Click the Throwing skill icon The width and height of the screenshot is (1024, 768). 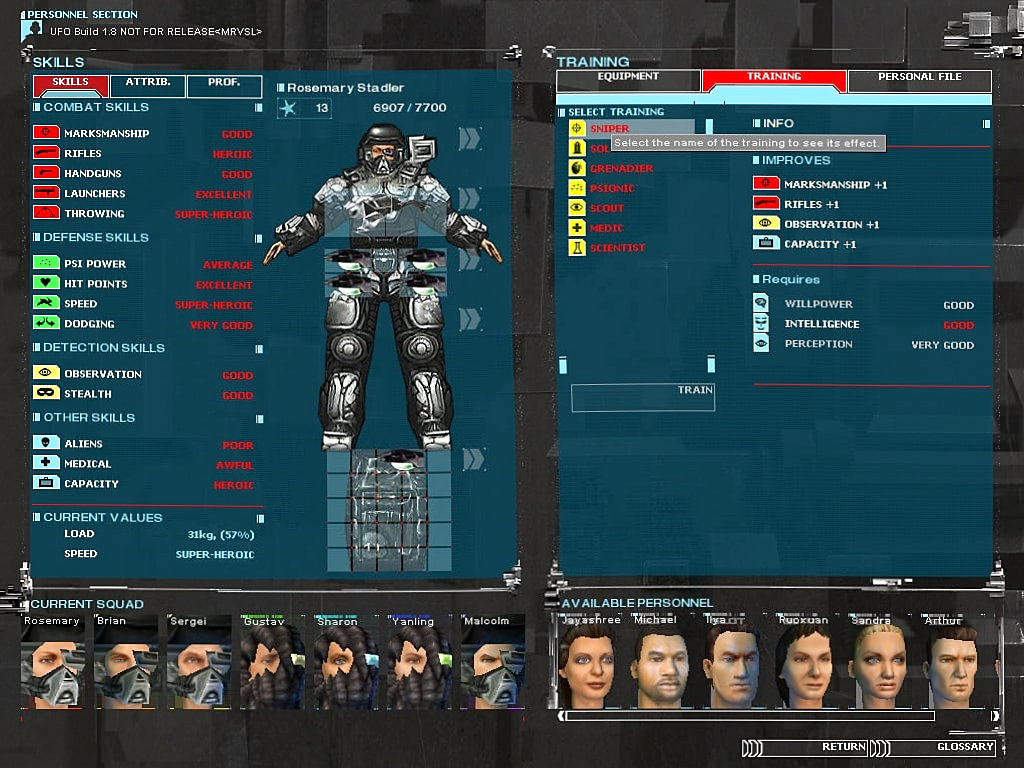point(46,213)
